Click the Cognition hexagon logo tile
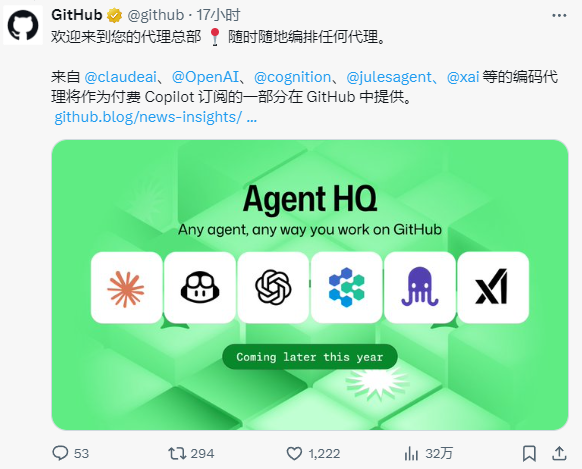Viewport: 582px width, 469px height. 347,288
